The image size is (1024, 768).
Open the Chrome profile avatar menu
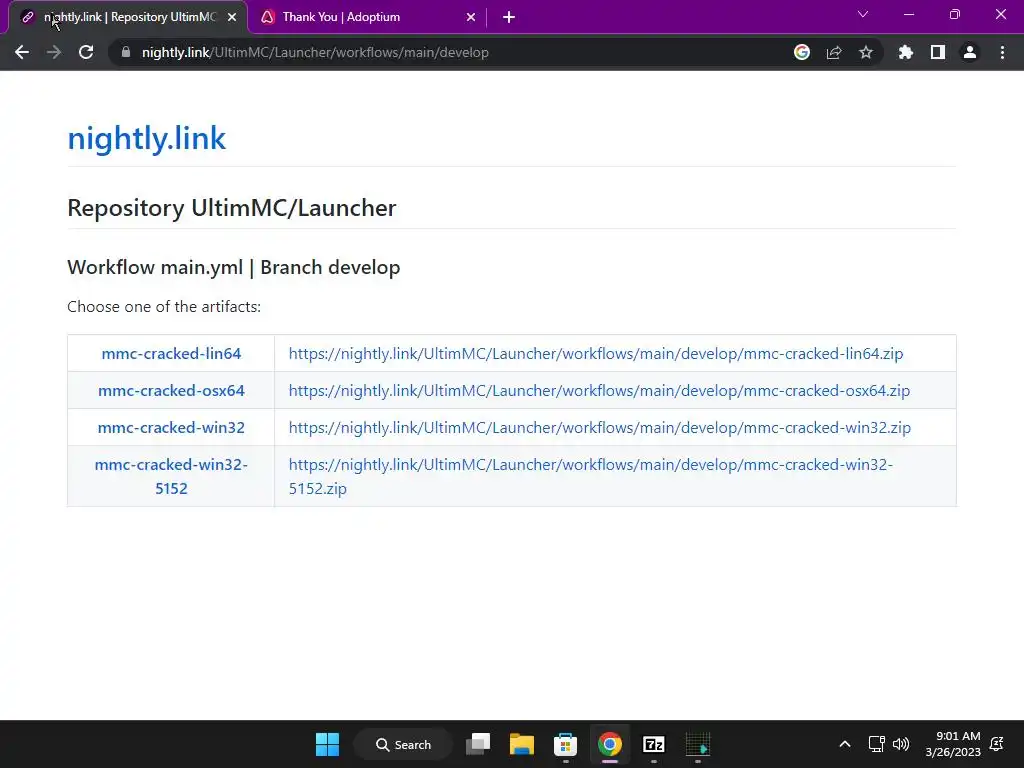click(x=970, y=52)
